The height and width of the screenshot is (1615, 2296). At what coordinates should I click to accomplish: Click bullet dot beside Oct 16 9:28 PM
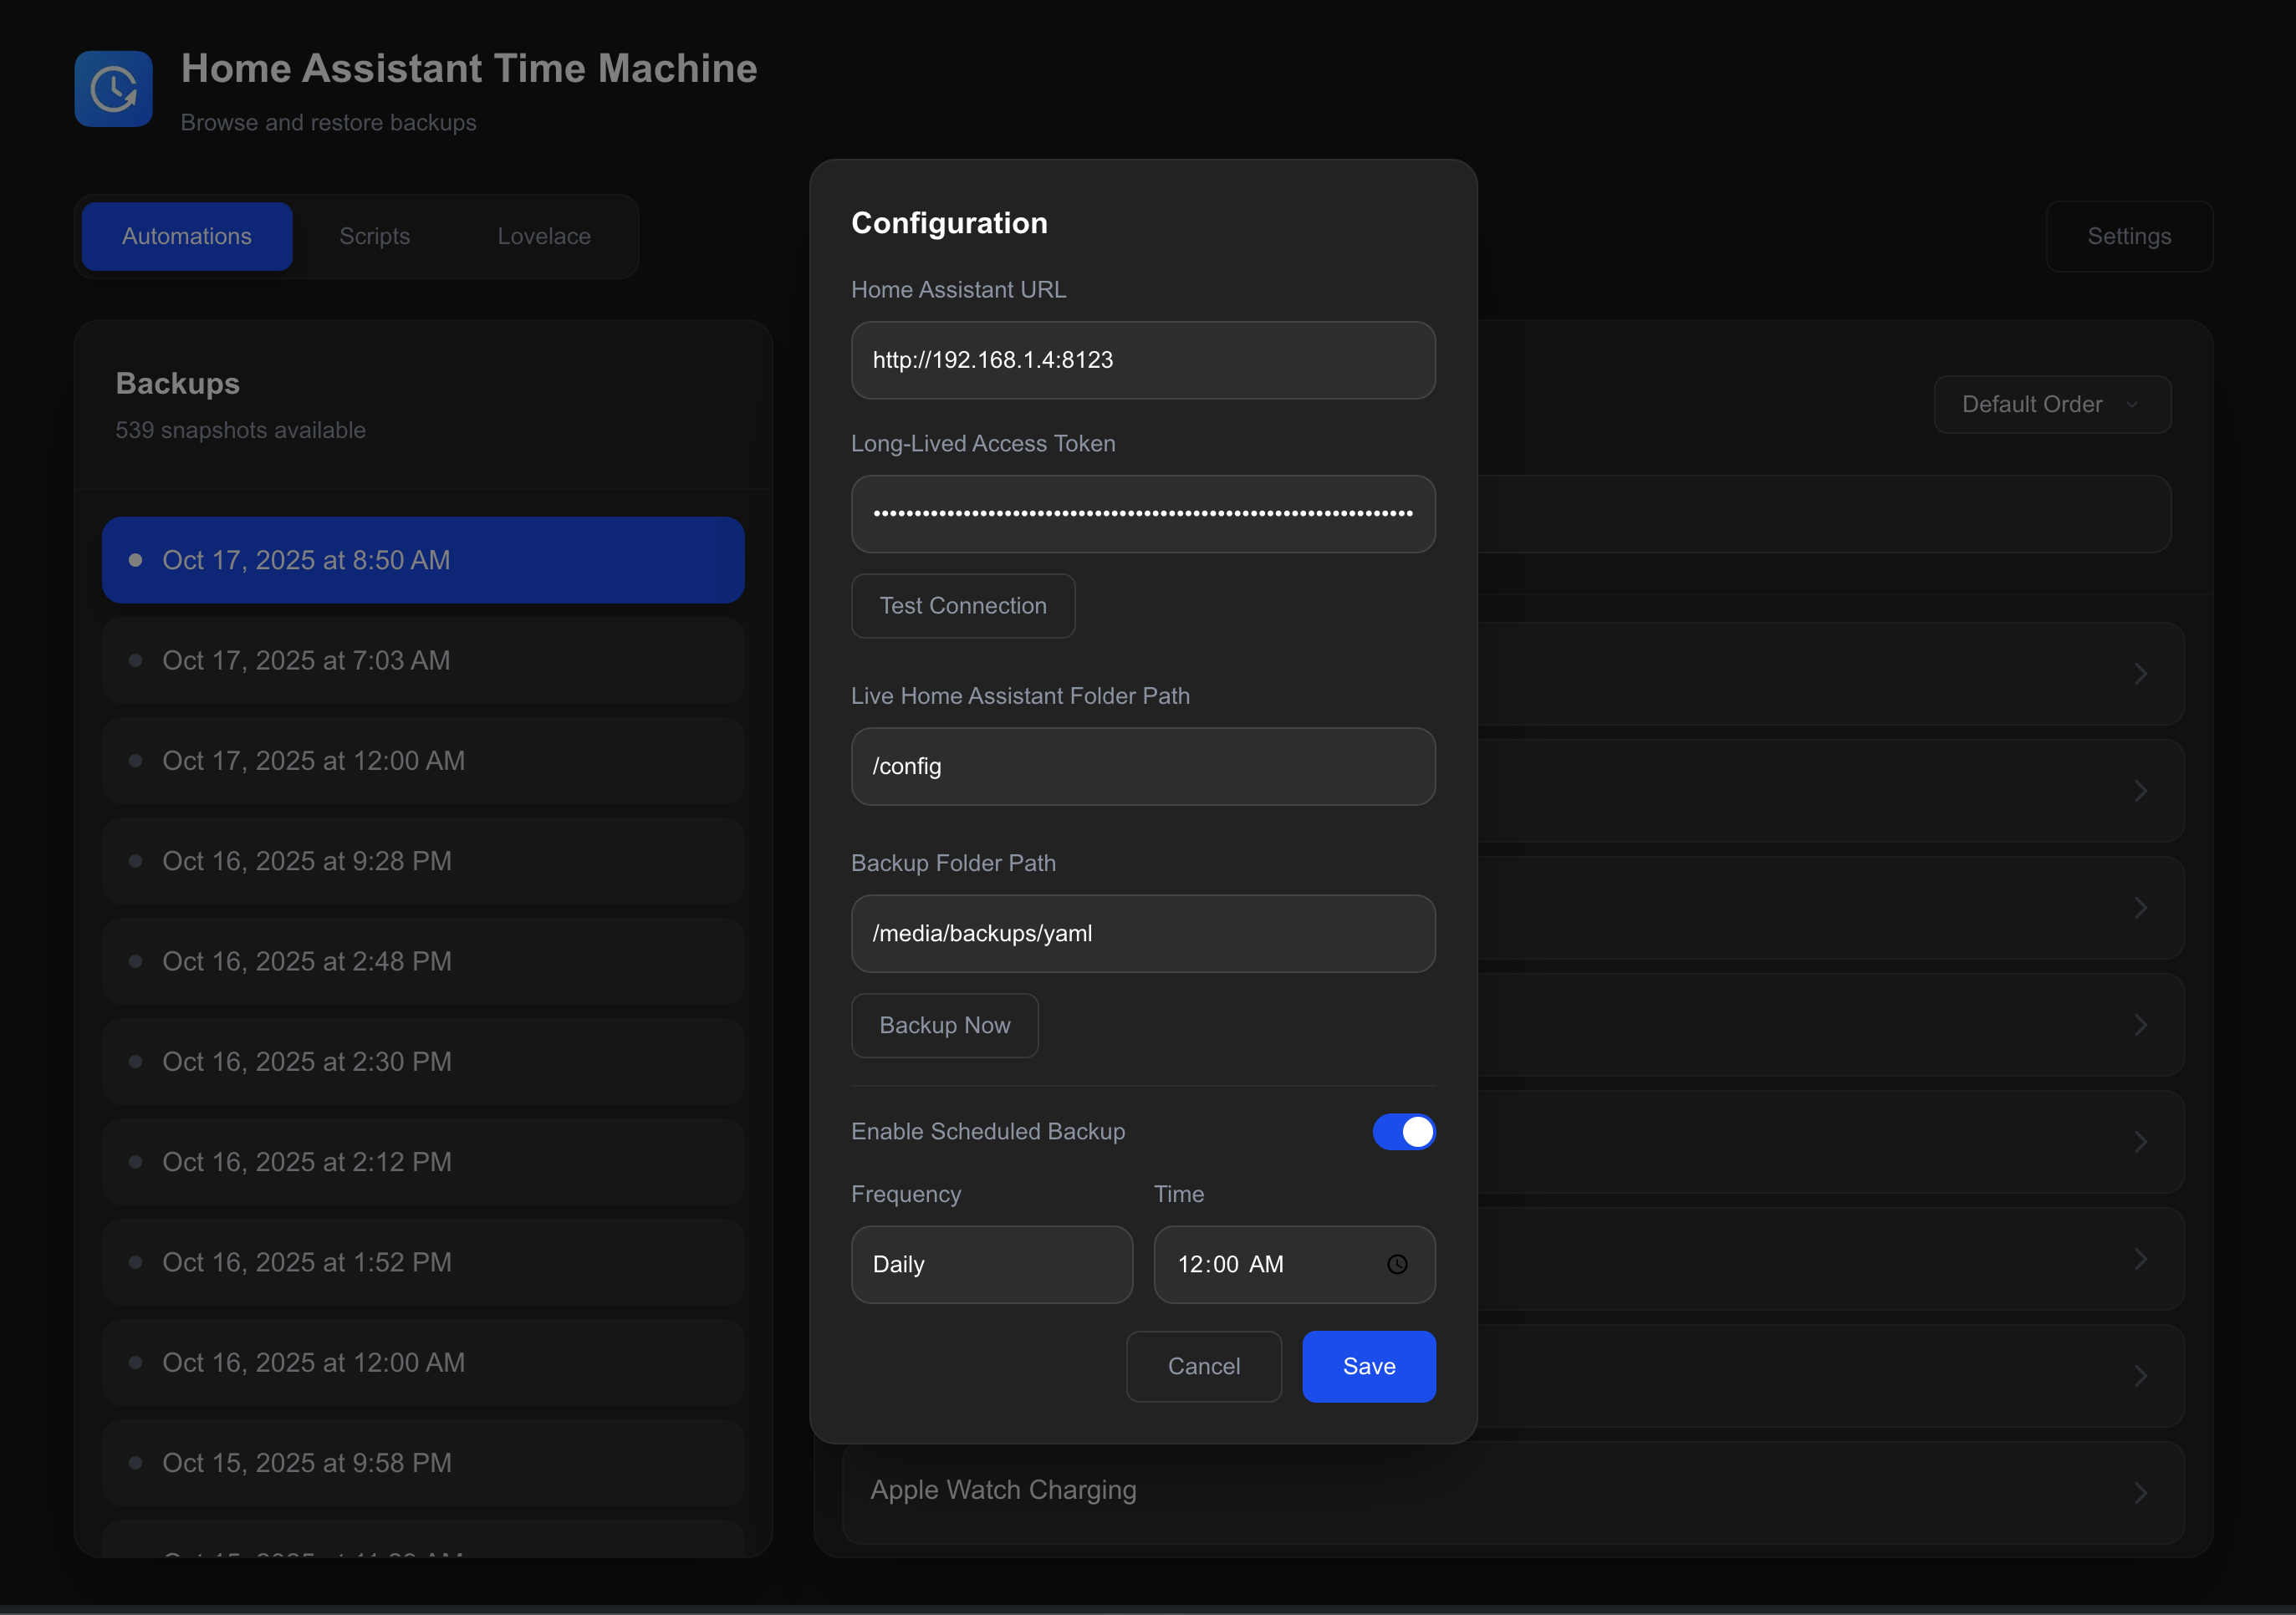coord(136,861)
